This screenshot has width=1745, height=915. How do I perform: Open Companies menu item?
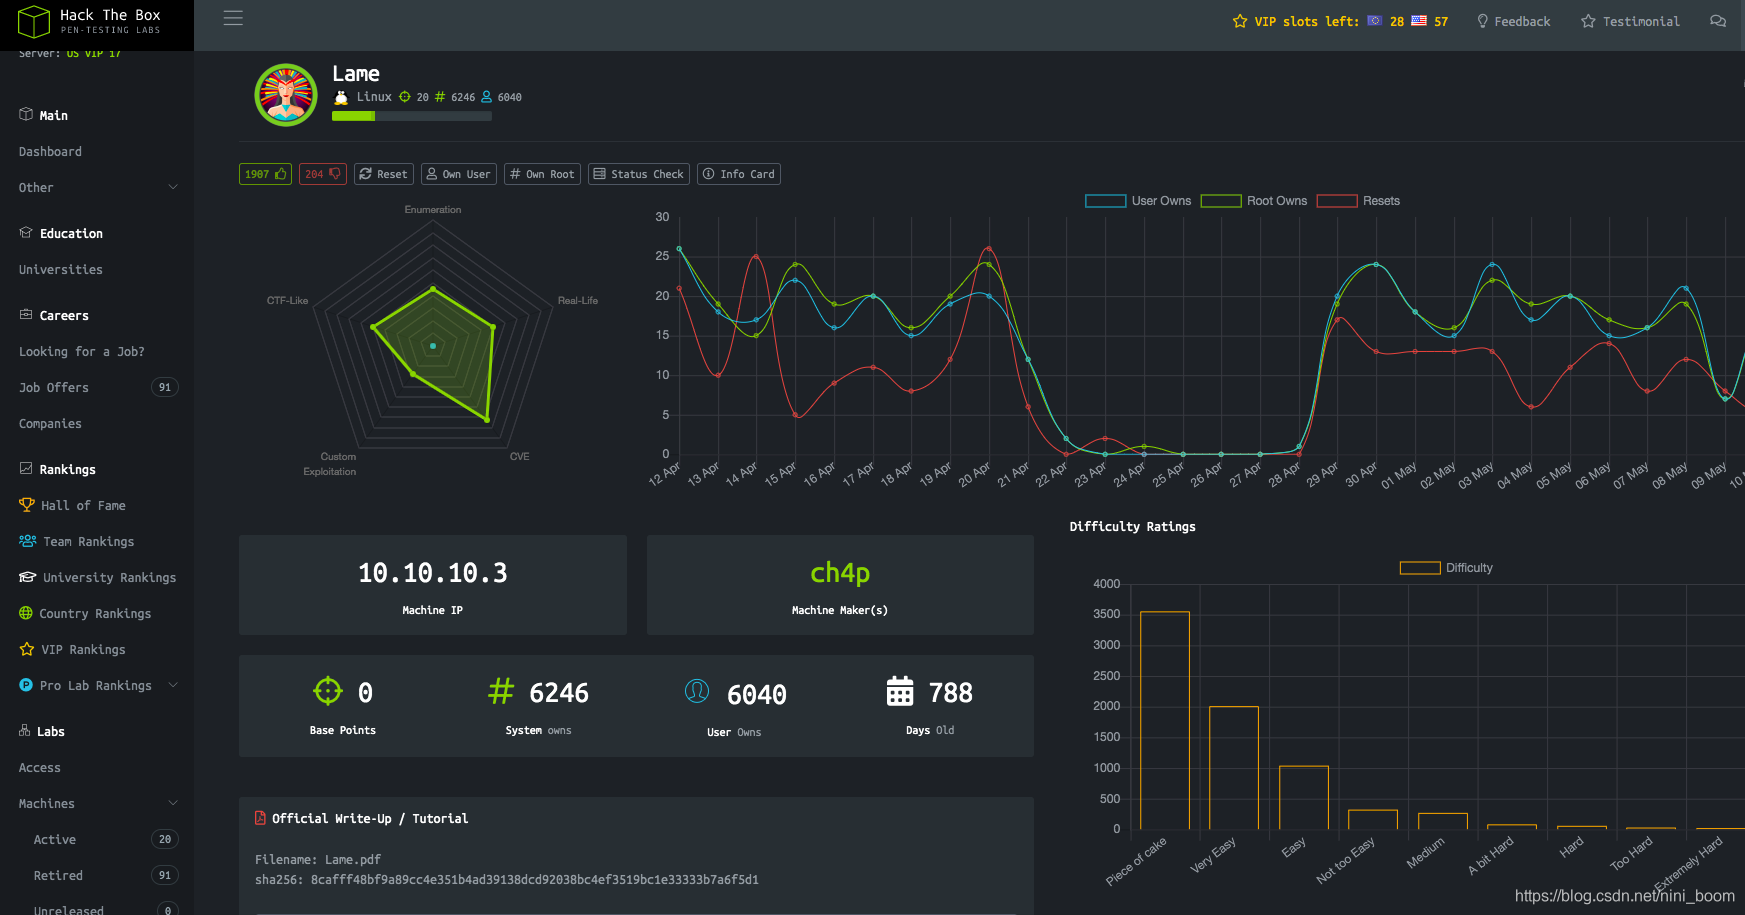click(50, 424)
